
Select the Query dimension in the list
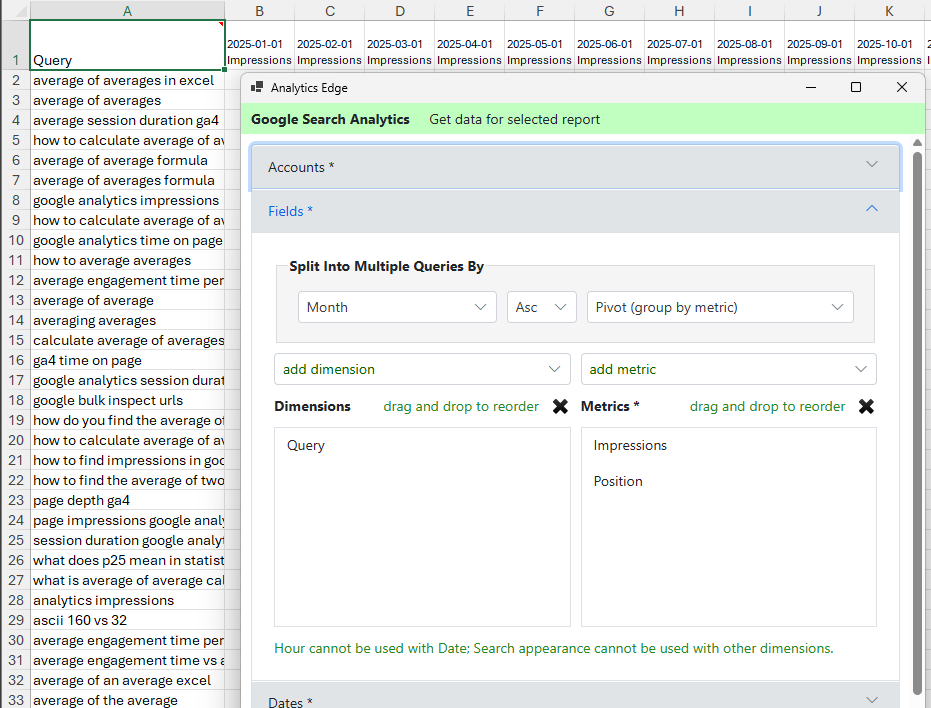coord(306,446)
